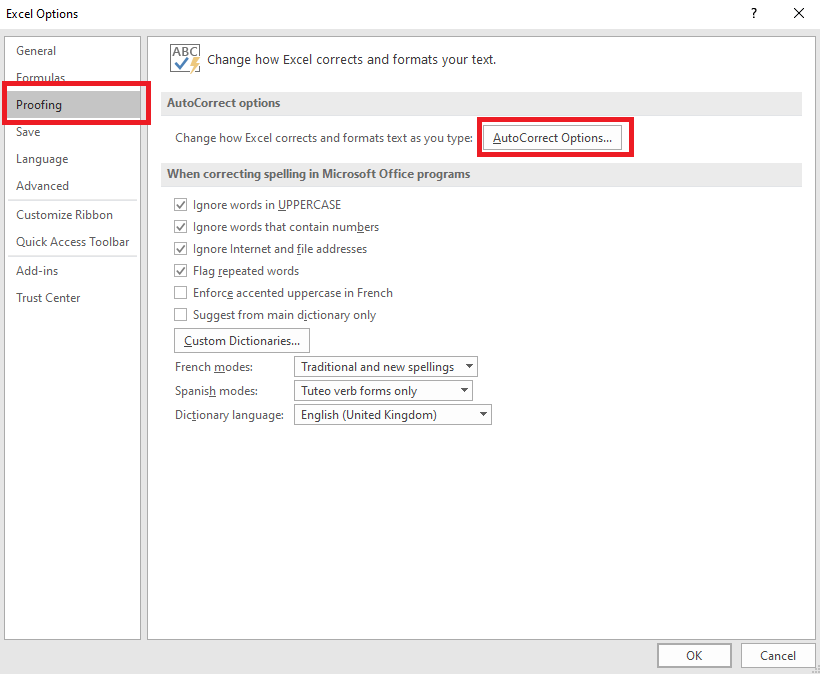Viewport: 820px width, 674px height.
Task: Click Cancel to discard changes
Action: click(x=778, y=656)
